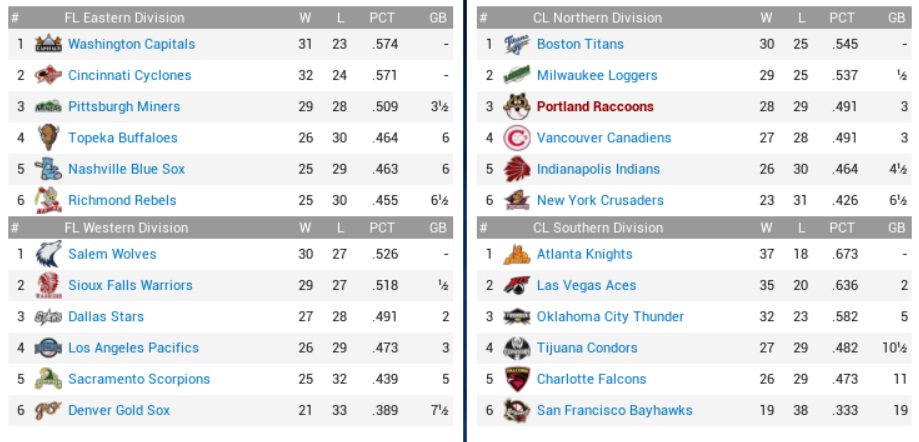
Task: Click PCT column header in FL Western Division
Action: (382, 228)
